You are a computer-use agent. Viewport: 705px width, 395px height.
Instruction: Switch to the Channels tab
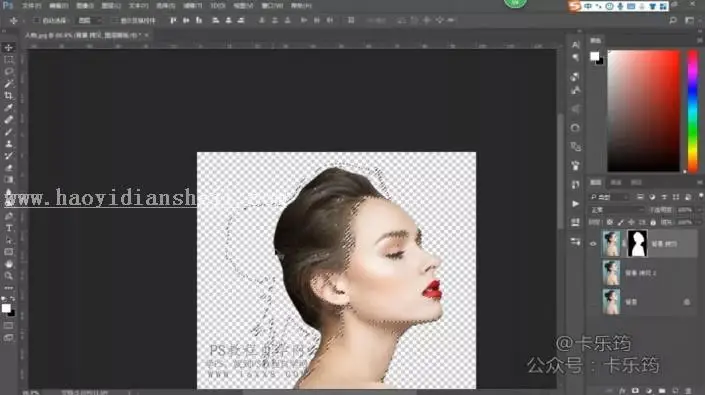tap(616, 182)
